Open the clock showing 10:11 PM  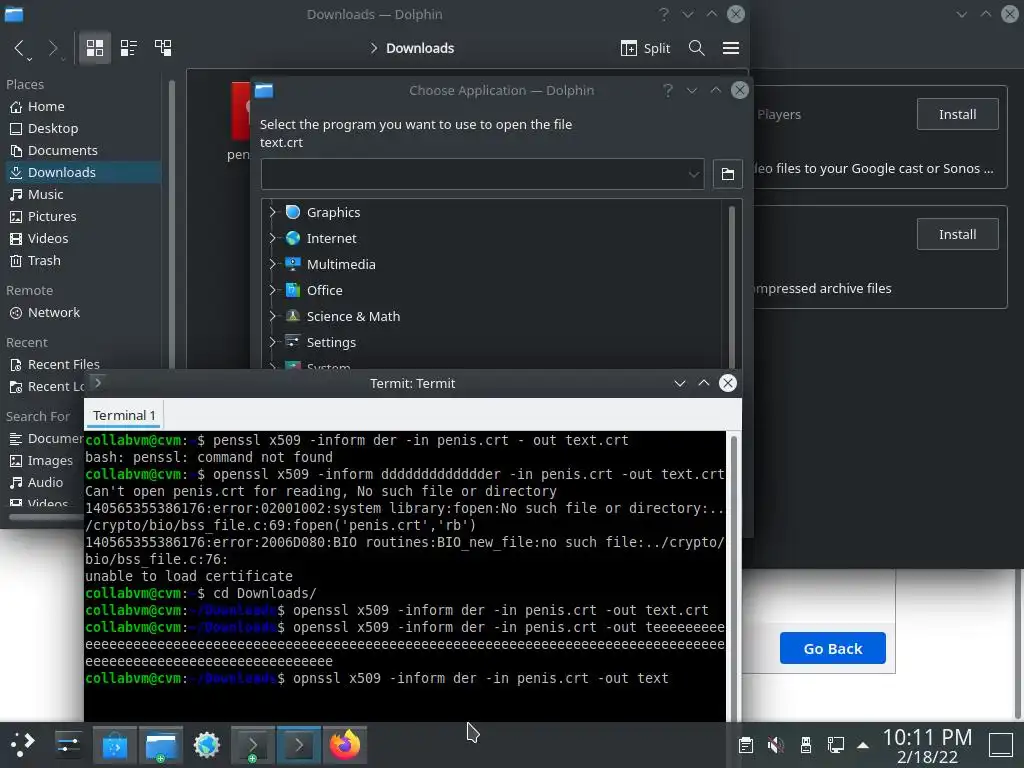[927, 745]
